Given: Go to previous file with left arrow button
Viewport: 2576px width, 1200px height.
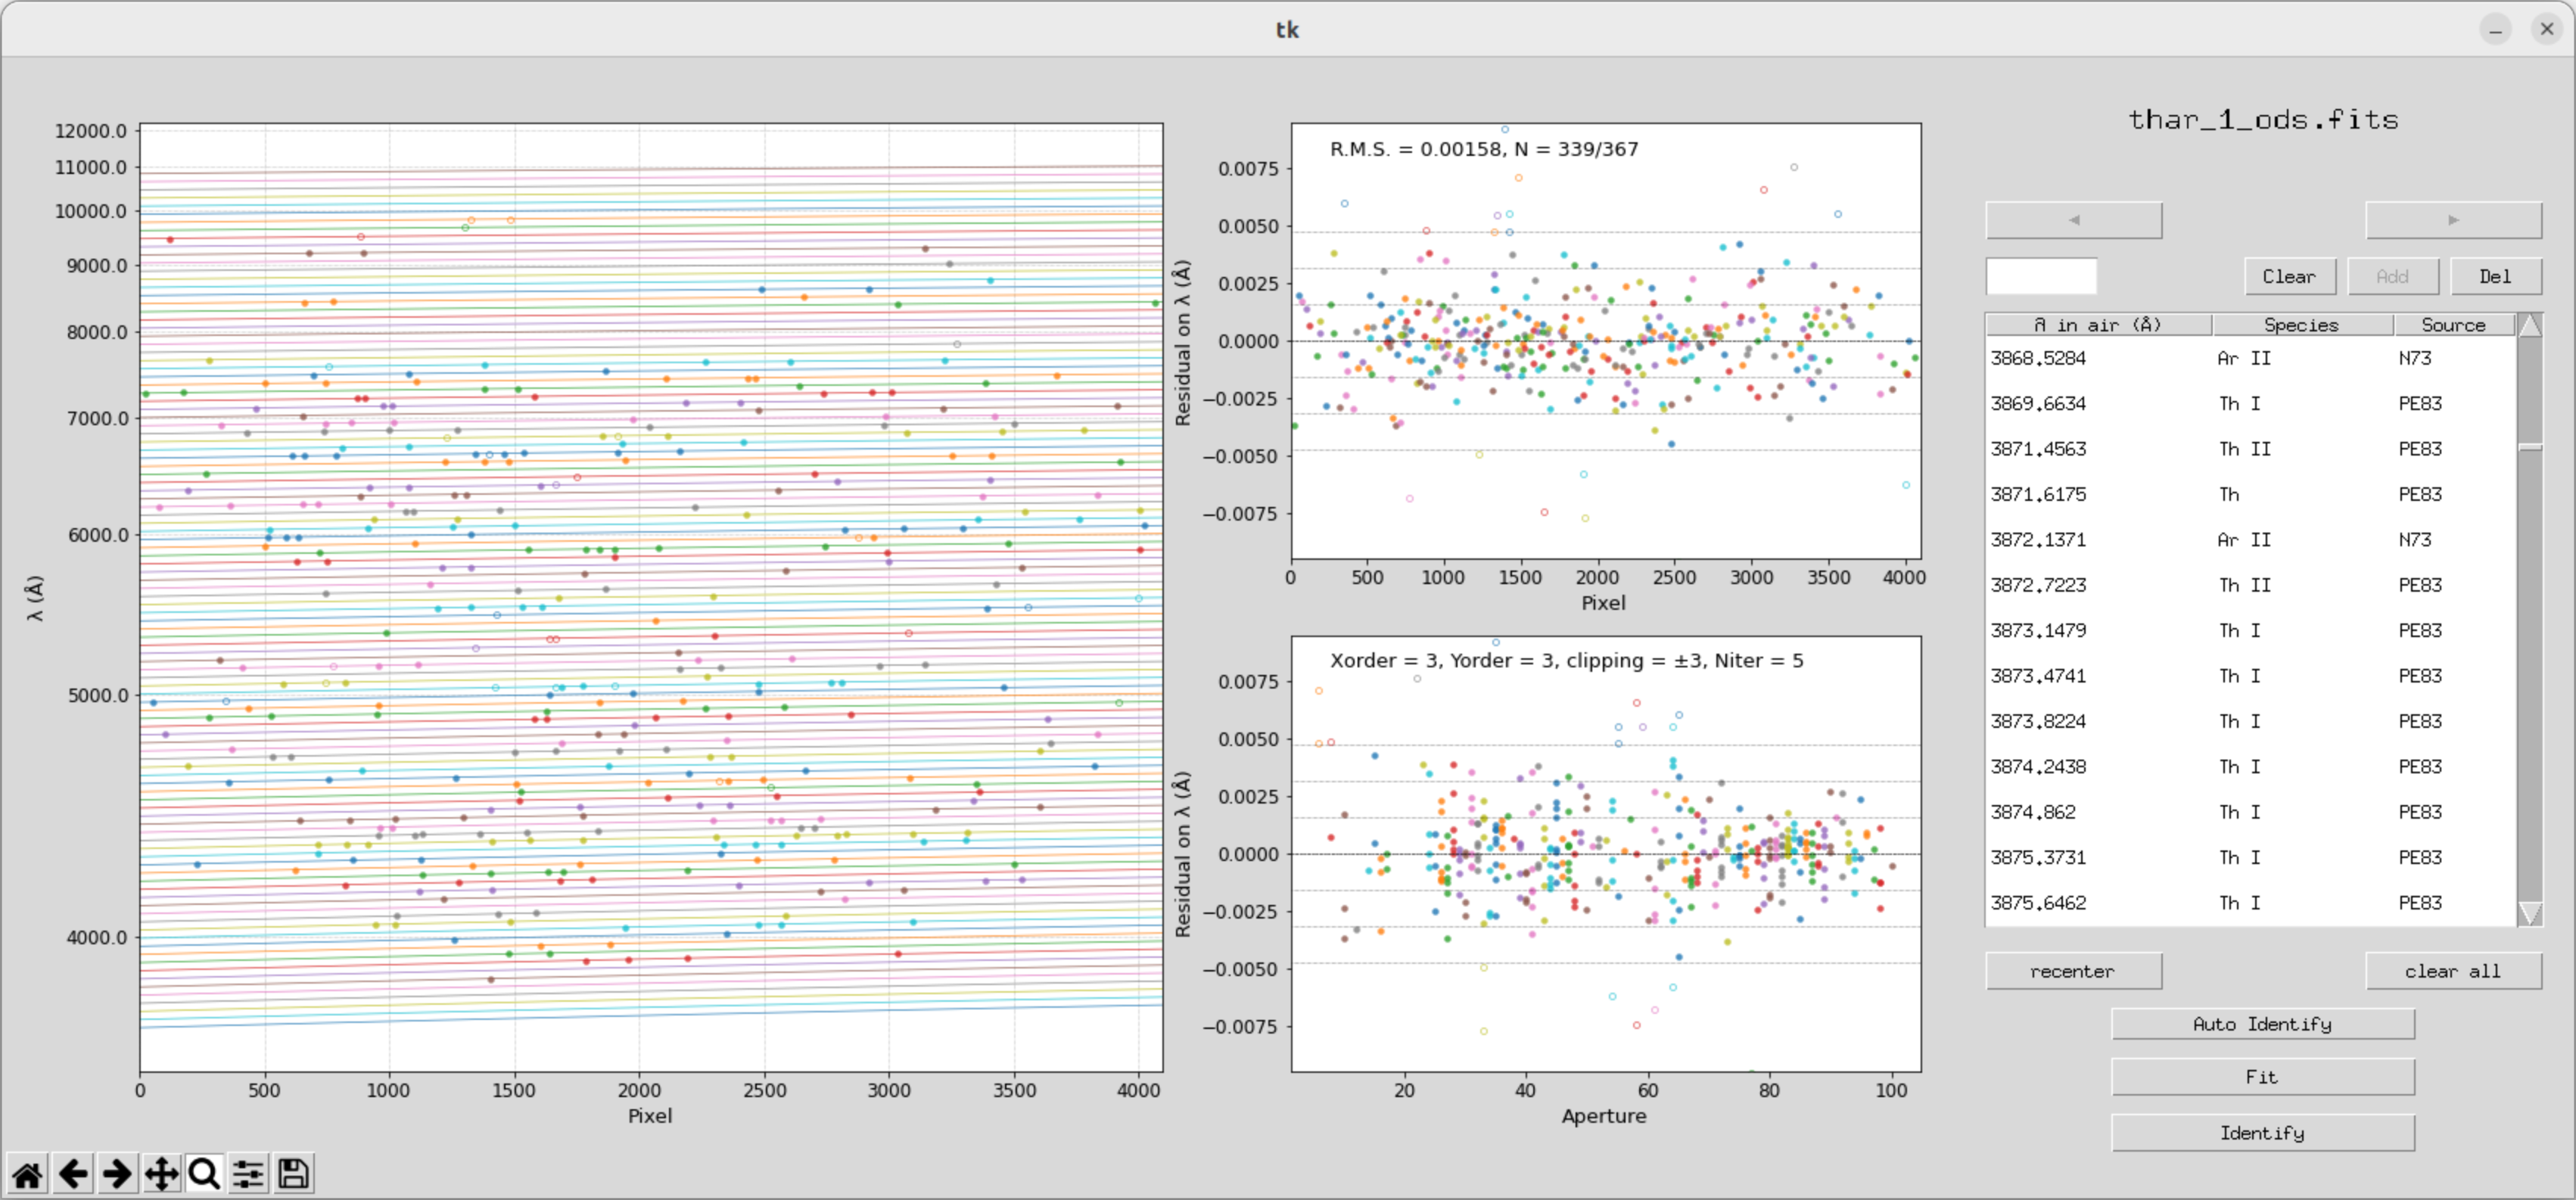Looking at the screenshot, I should click(x=2073, y=220).
